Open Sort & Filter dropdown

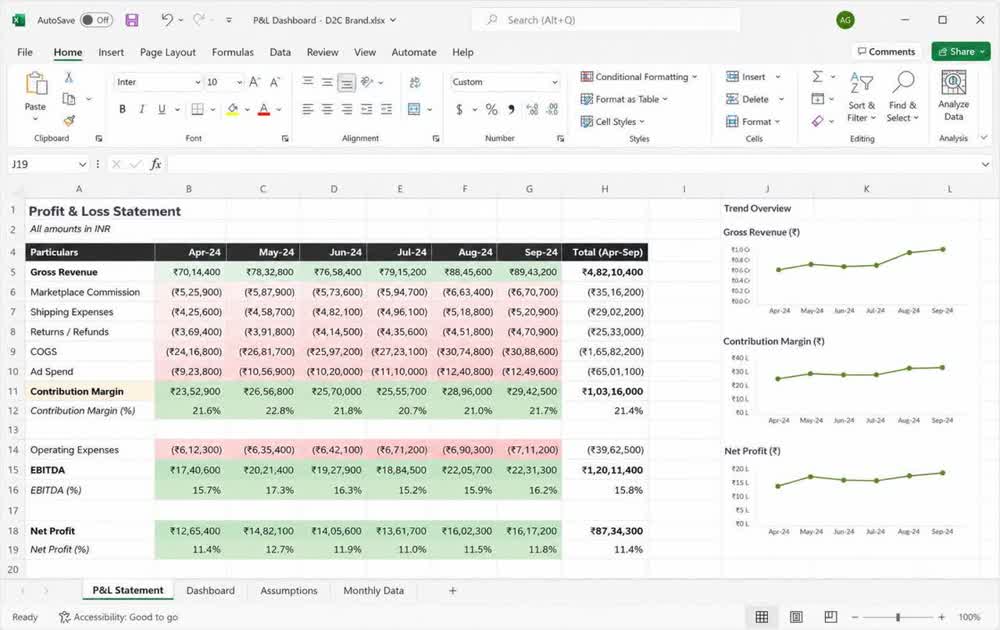coord(861,96)
